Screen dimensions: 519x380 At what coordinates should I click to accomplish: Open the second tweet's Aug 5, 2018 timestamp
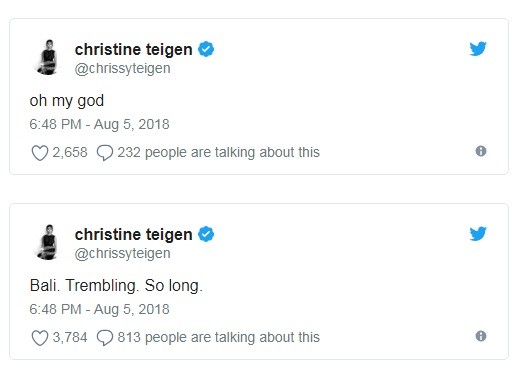click(x=132, y=309)
